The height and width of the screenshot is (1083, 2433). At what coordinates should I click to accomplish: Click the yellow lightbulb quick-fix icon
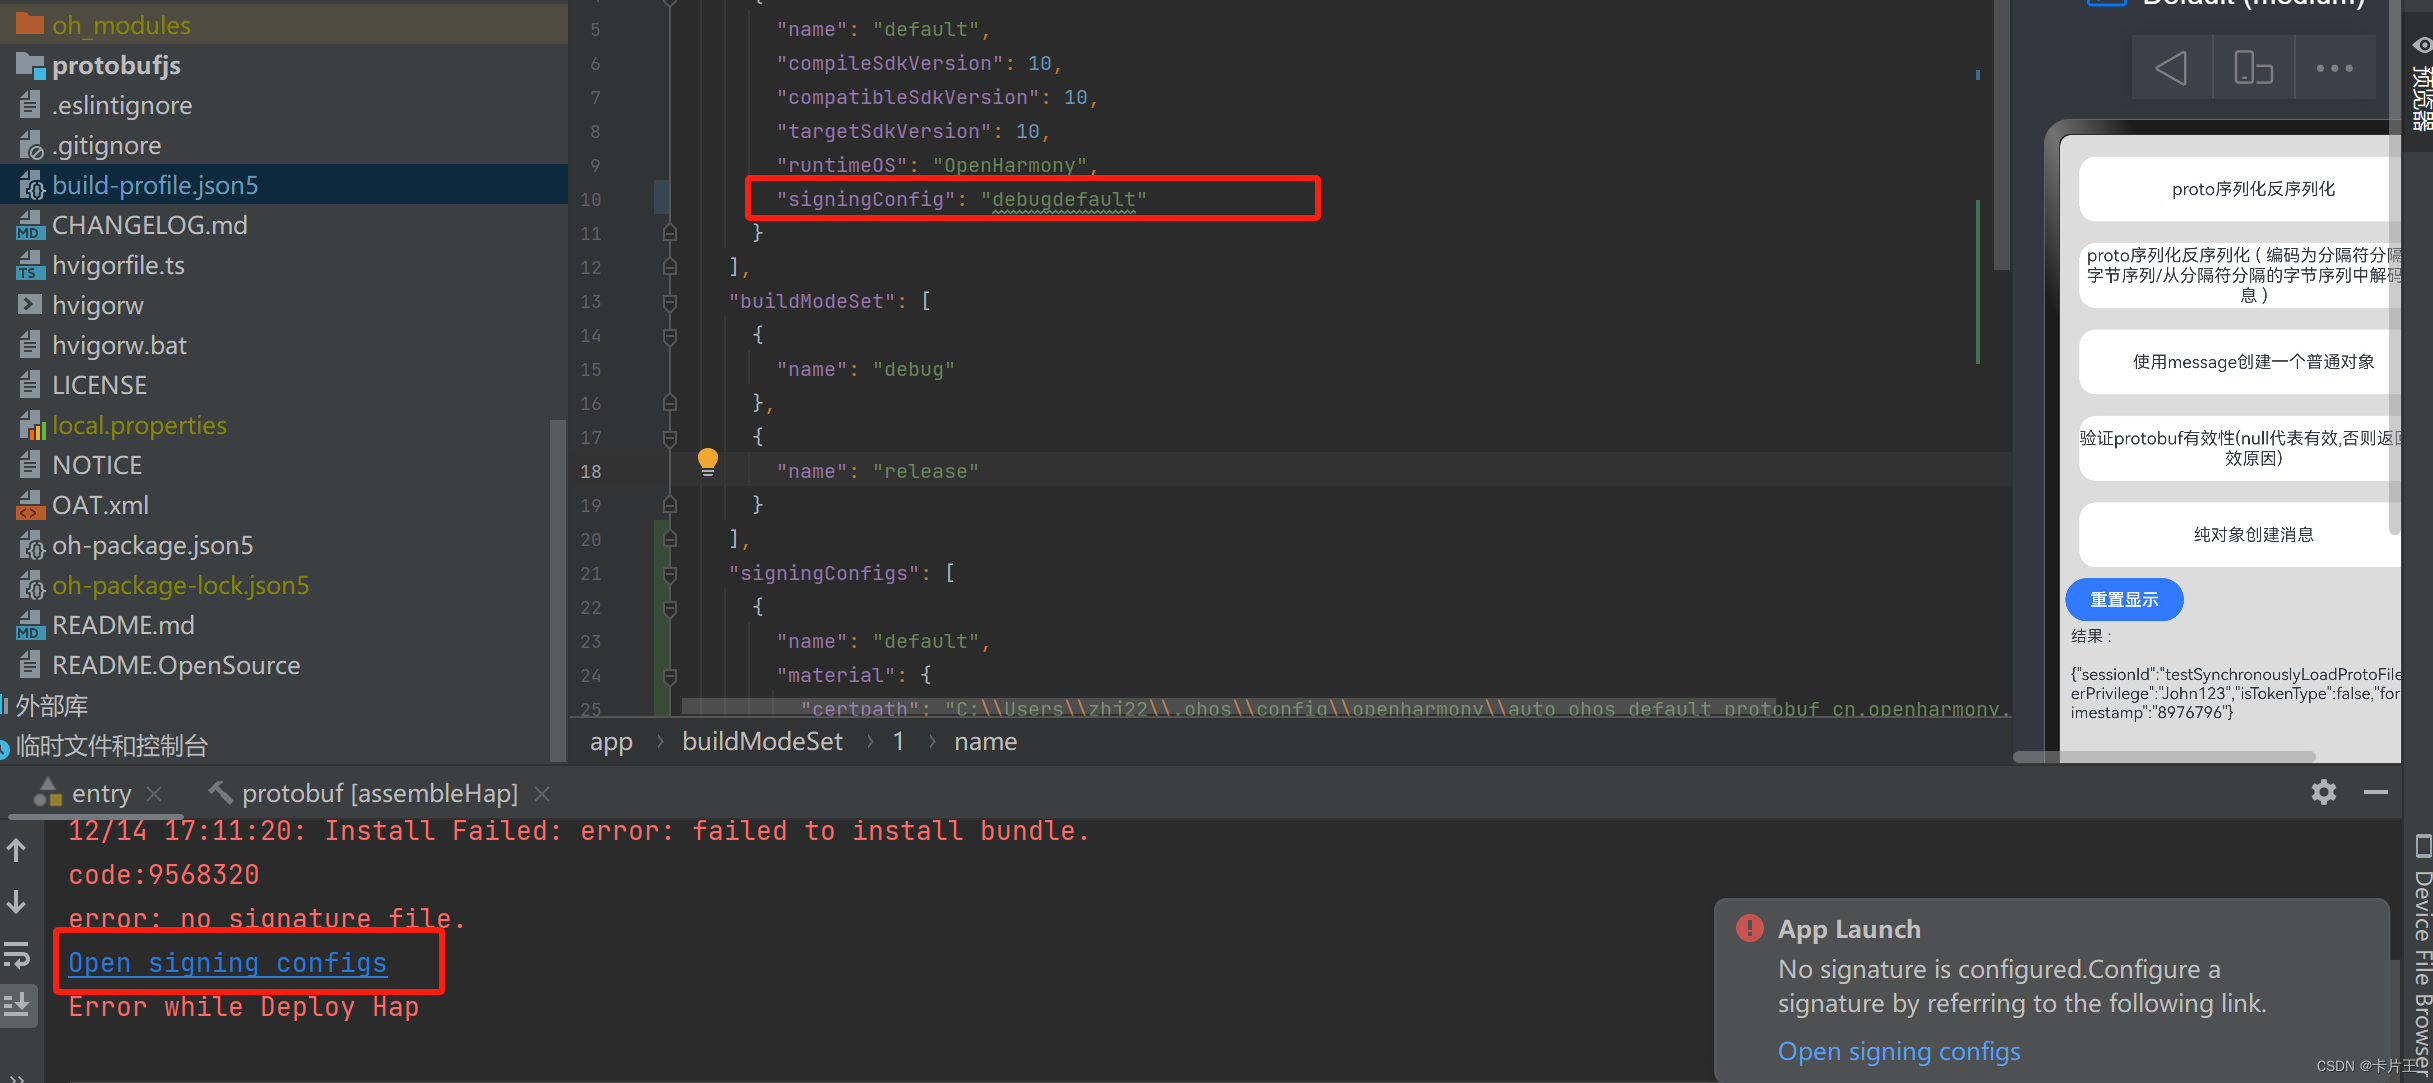coord(708,461)
